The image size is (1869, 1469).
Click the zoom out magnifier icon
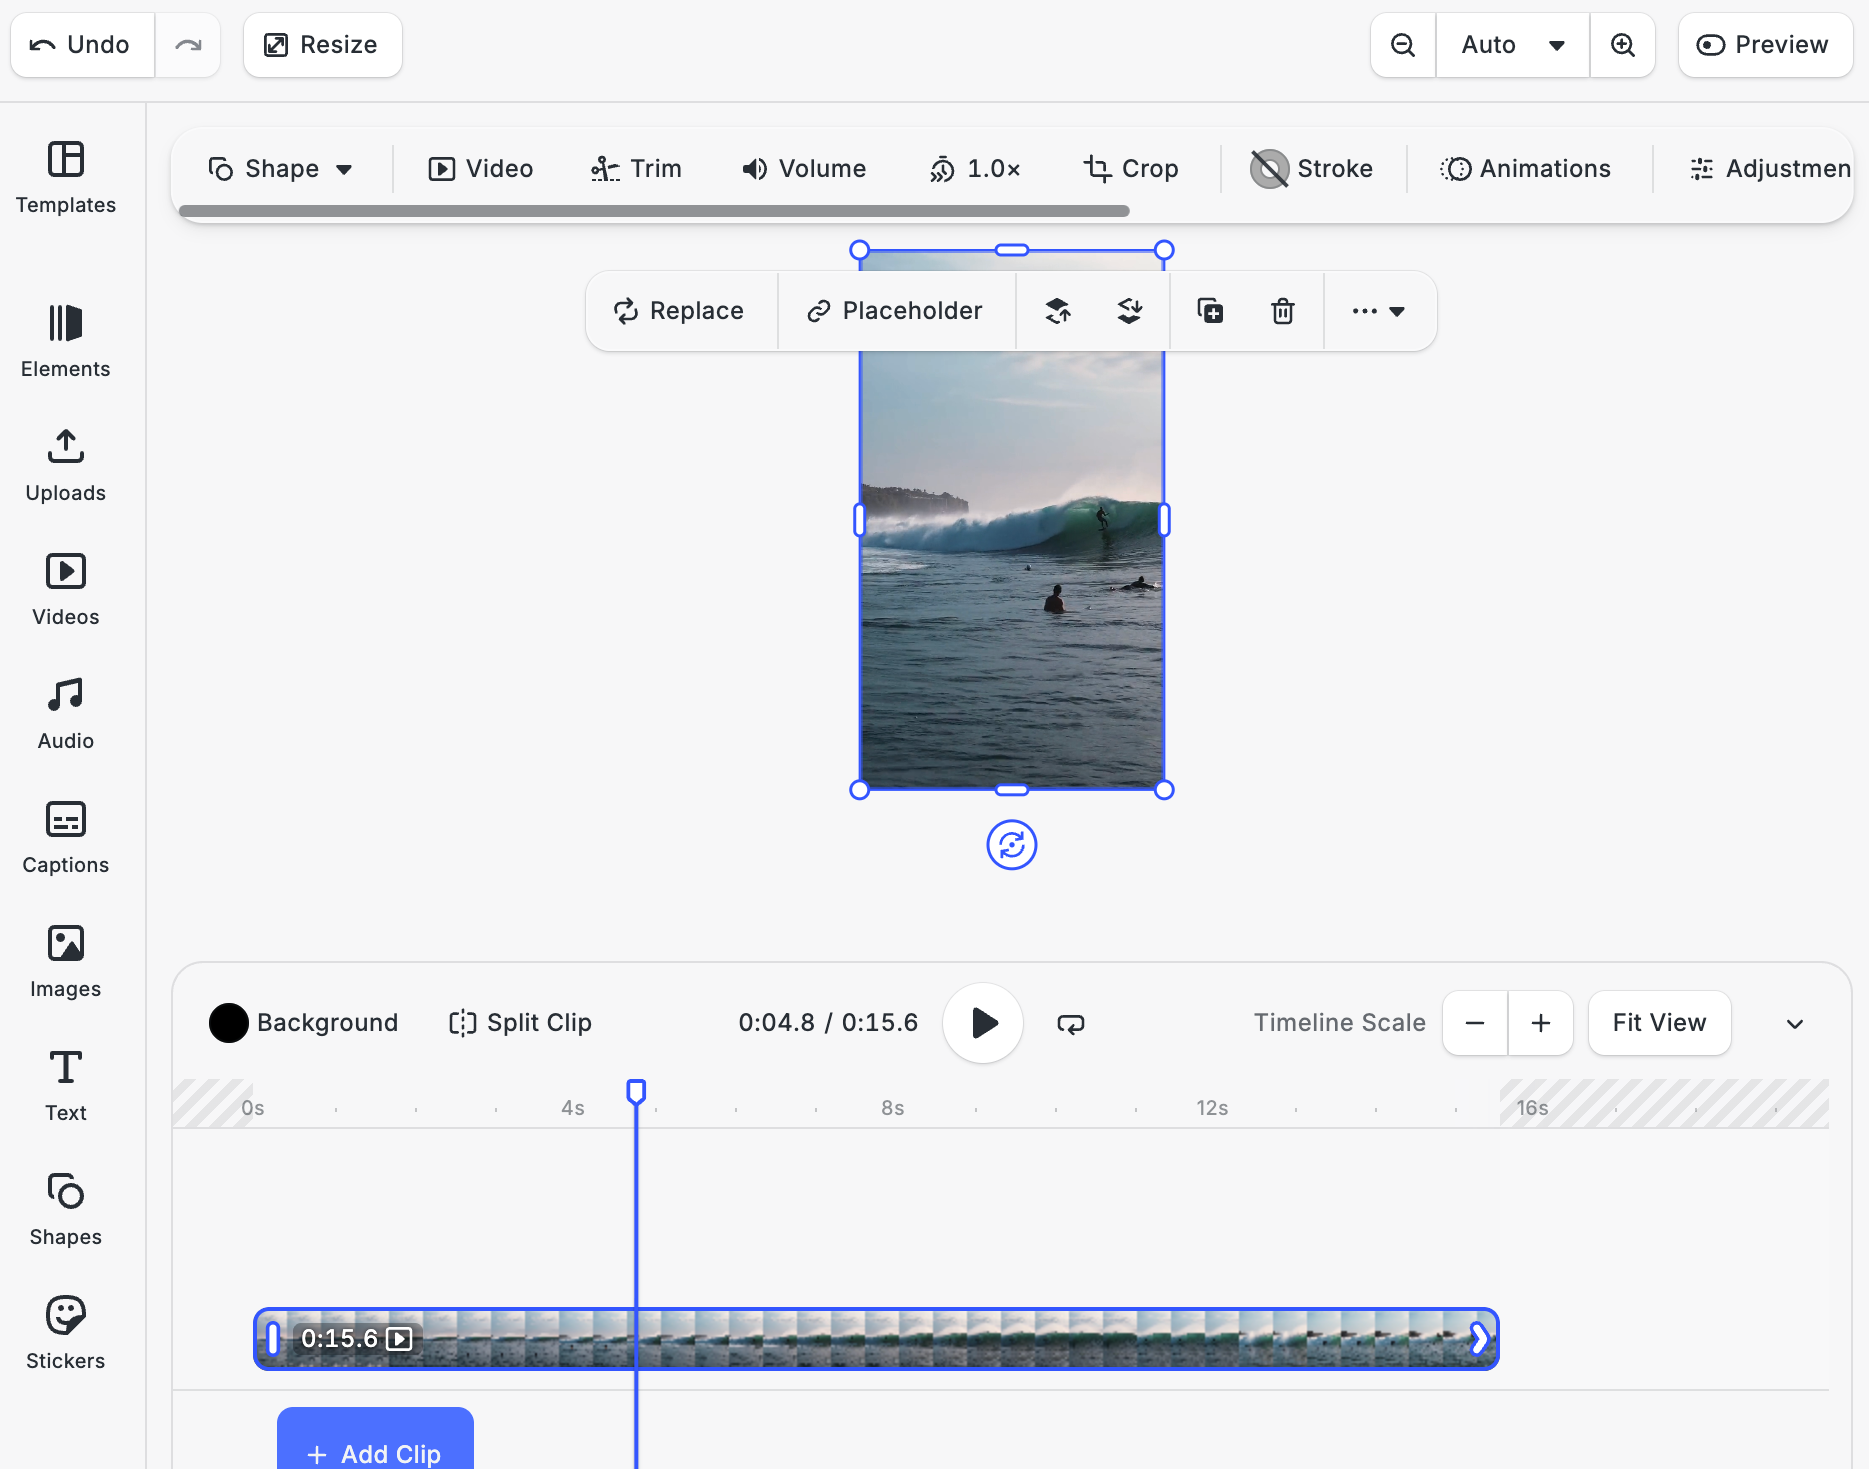tap(1403, 45)
